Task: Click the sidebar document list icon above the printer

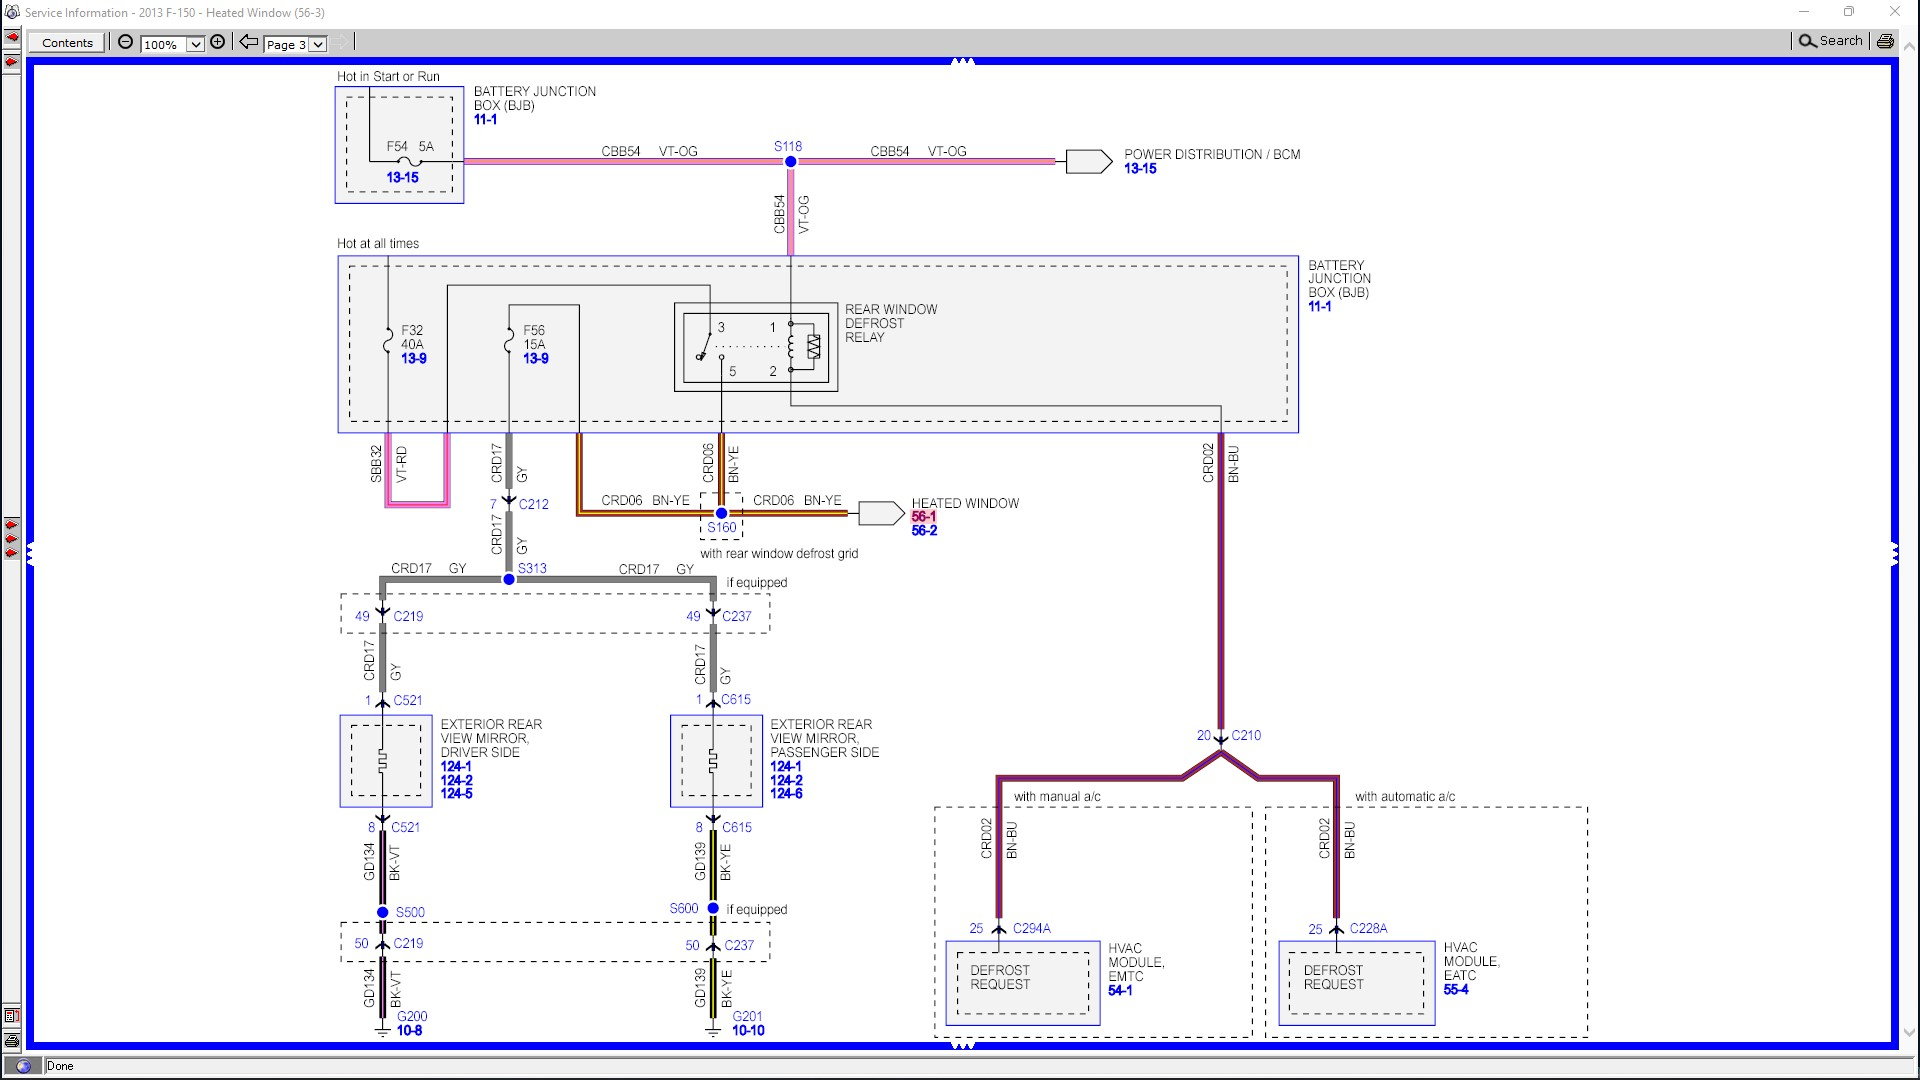Action: coord(11,1016)
